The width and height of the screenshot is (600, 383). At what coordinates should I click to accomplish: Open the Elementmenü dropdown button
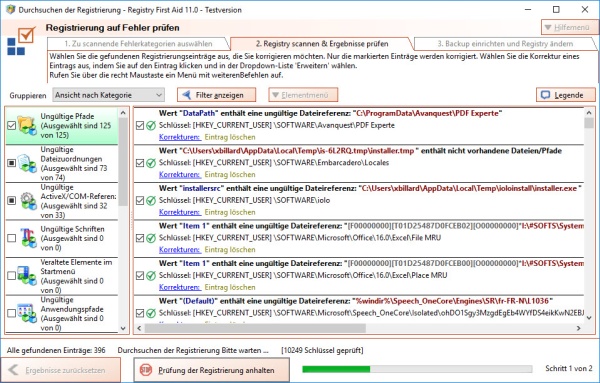(x=303, y=95)
